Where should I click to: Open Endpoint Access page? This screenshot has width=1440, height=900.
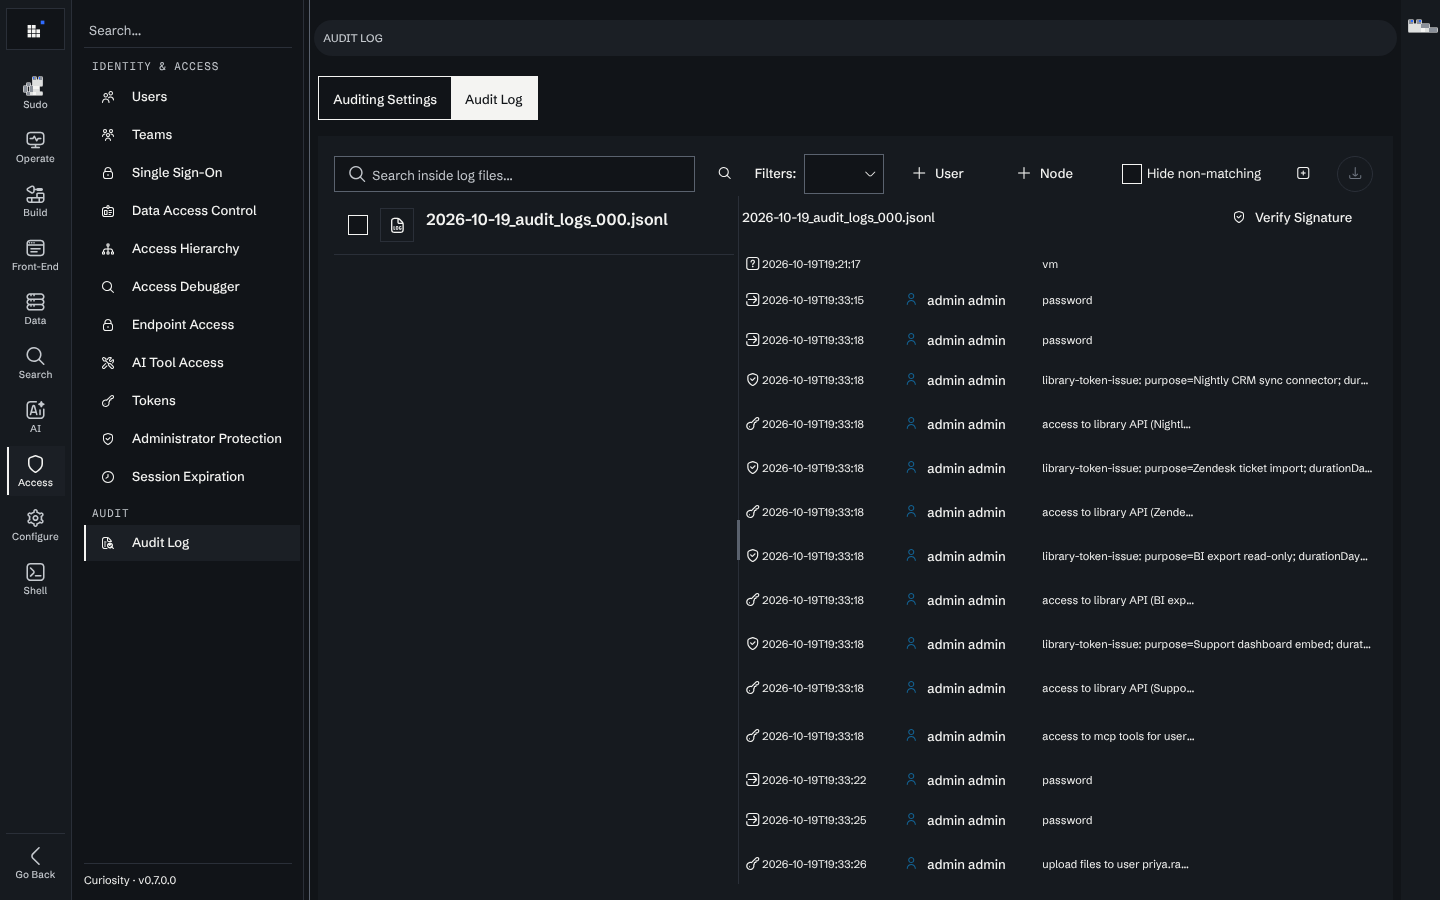pos(192,325)
